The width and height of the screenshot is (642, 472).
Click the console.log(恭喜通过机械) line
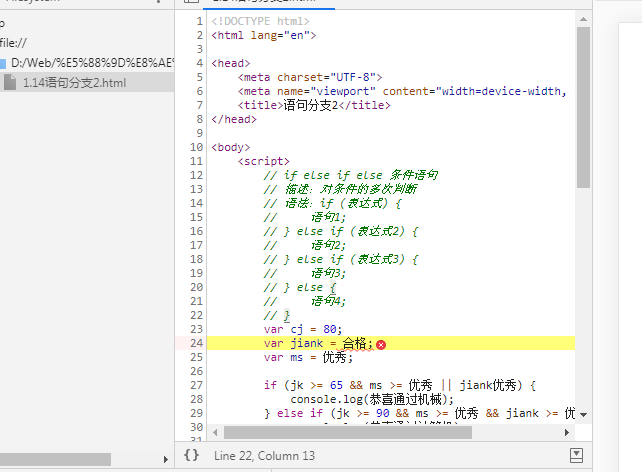[372, 399]
